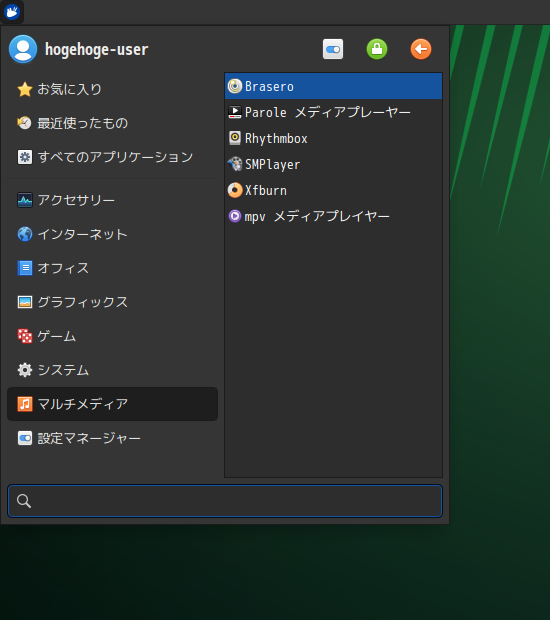Open Rhythmbox music player
The height and width of the screenshot is (620, 550).
tap(333, 138)
